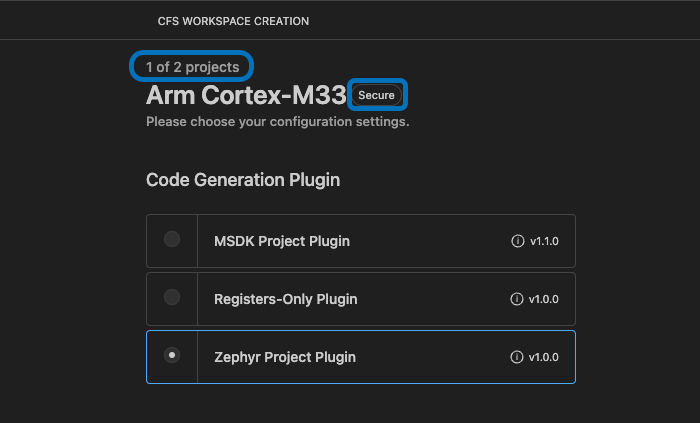Click the Zephyr Project Plugin v1.0.0 version text
Screen dimensions: 700x423
point(546,357)
